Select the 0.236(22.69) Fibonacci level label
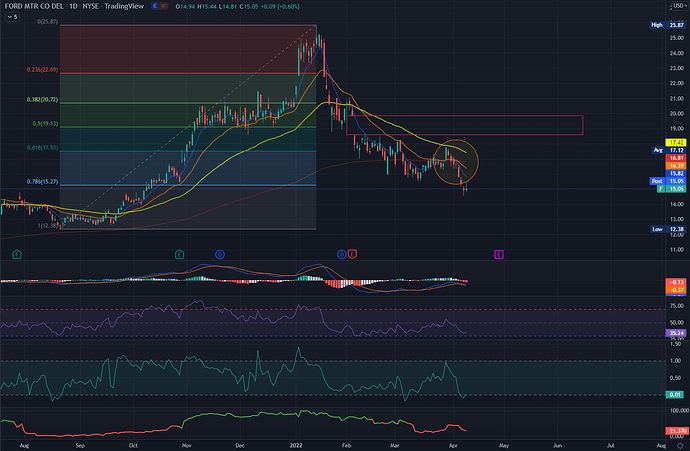690x451 pixels. [42, 70]
